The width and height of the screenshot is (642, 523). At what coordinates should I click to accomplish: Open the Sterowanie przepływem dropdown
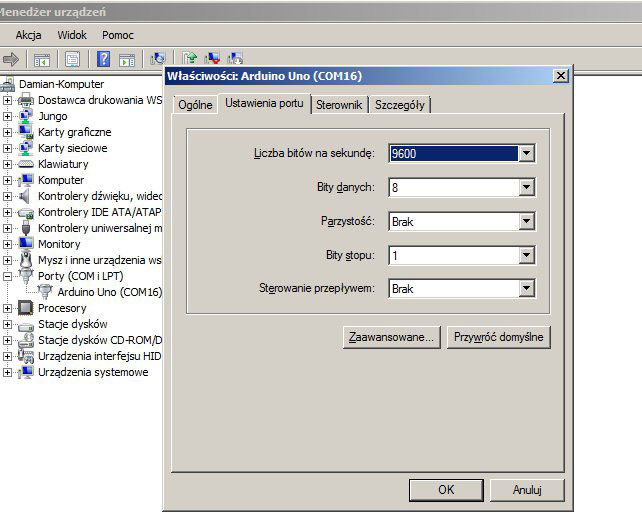coord(526,288)
